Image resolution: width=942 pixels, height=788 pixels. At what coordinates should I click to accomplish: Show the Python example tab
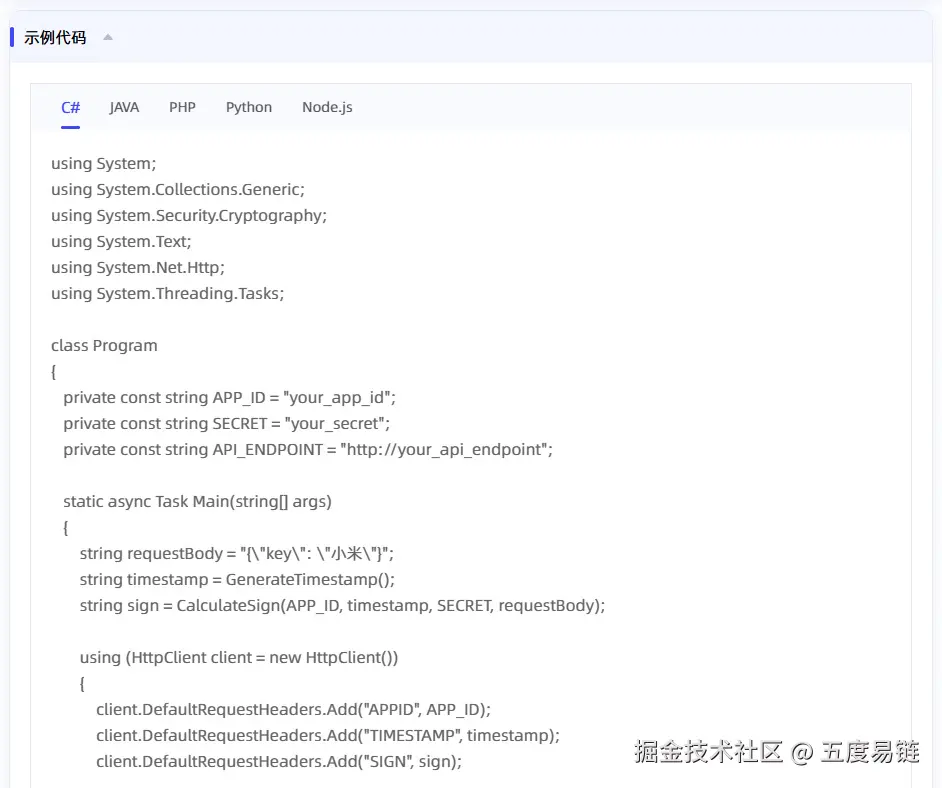(249, 108)
